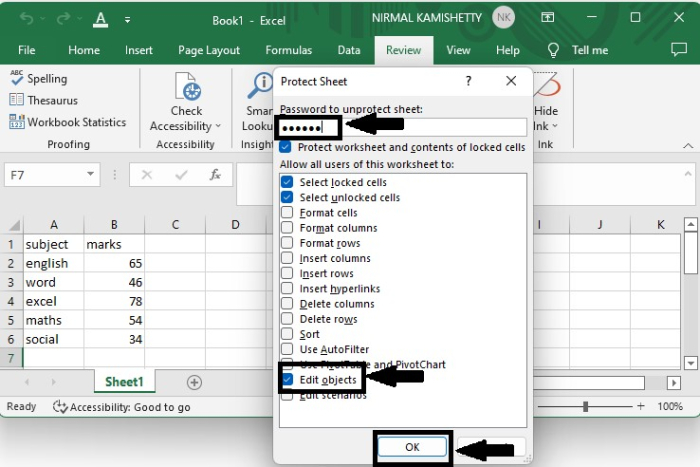Select cell containing english
This screenshot has height=467, width=700.
54,263
